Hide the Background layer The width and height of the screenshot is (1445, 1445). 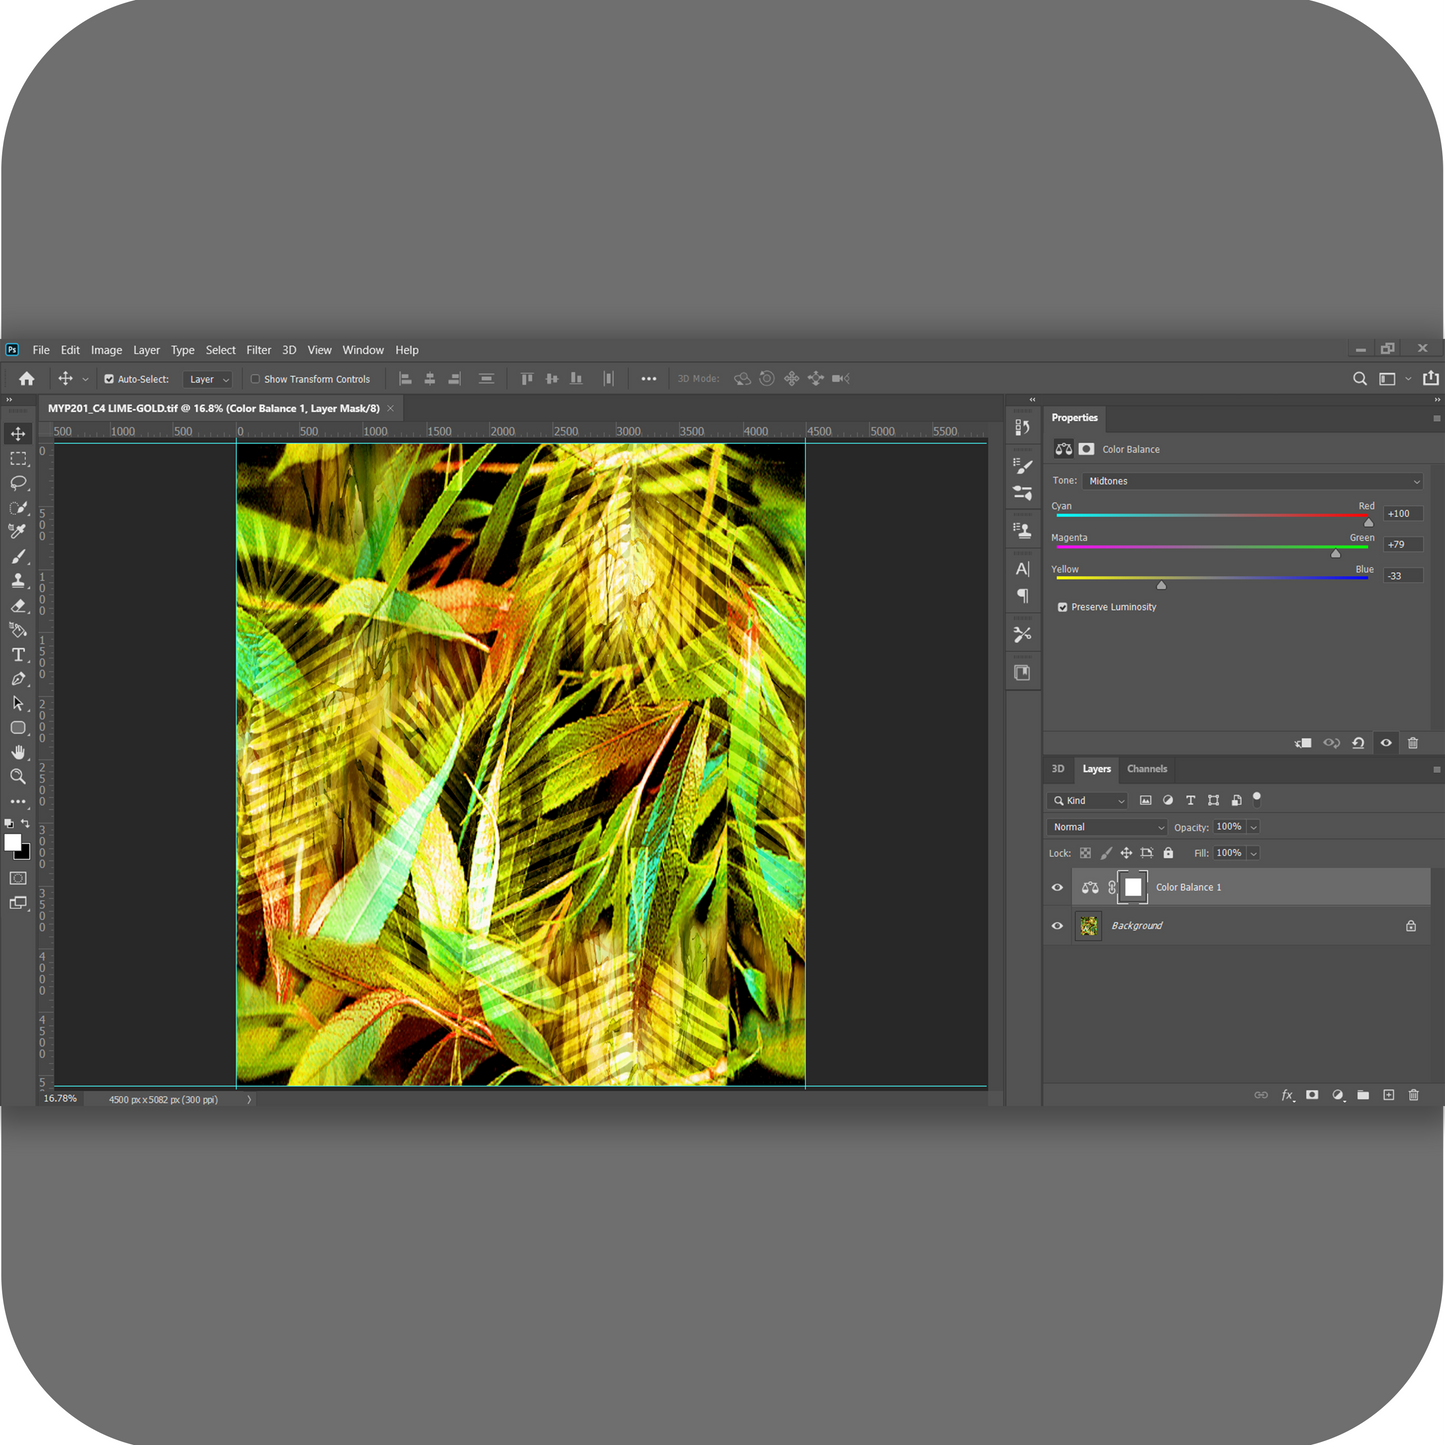(x=1057, y=926)
